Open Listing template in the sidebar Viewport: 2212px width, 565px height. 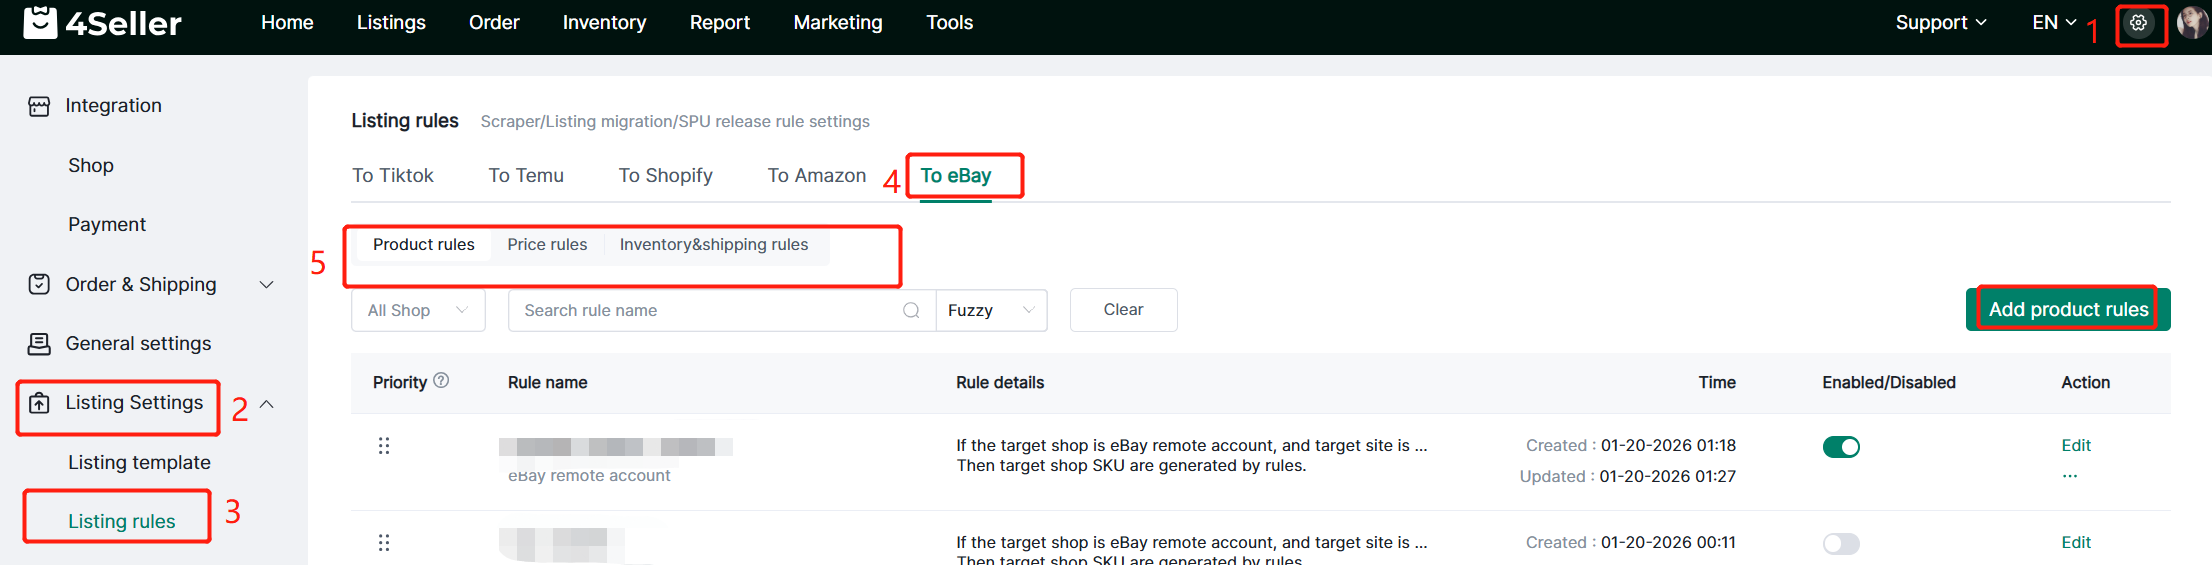(x=139, y=463)
